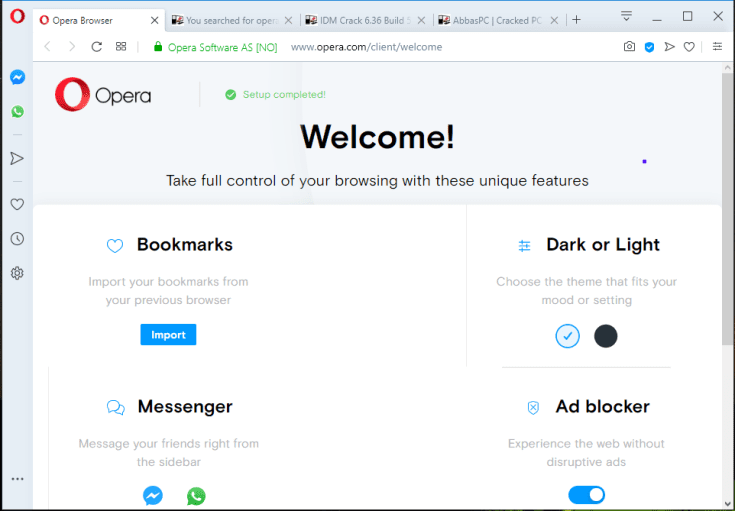The height and width of the screenshot is (511, 735).
Task: Click the 'Setup completed!' text
Action: click(284, 95)
